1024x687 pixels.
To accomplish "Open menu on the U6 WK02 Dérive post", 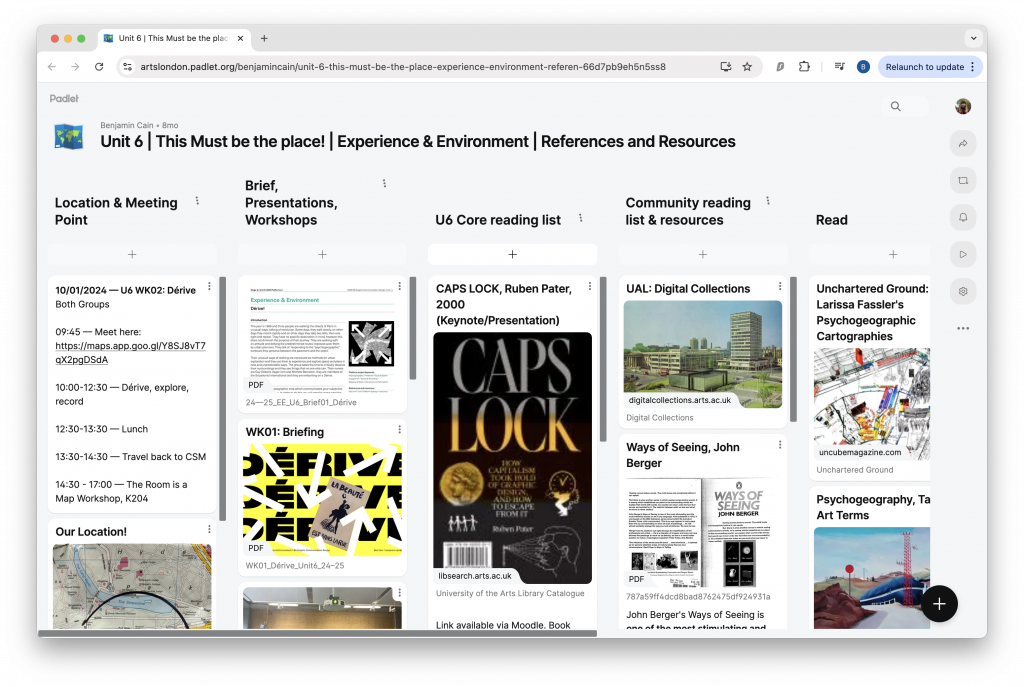I will (x=209, y=286).
